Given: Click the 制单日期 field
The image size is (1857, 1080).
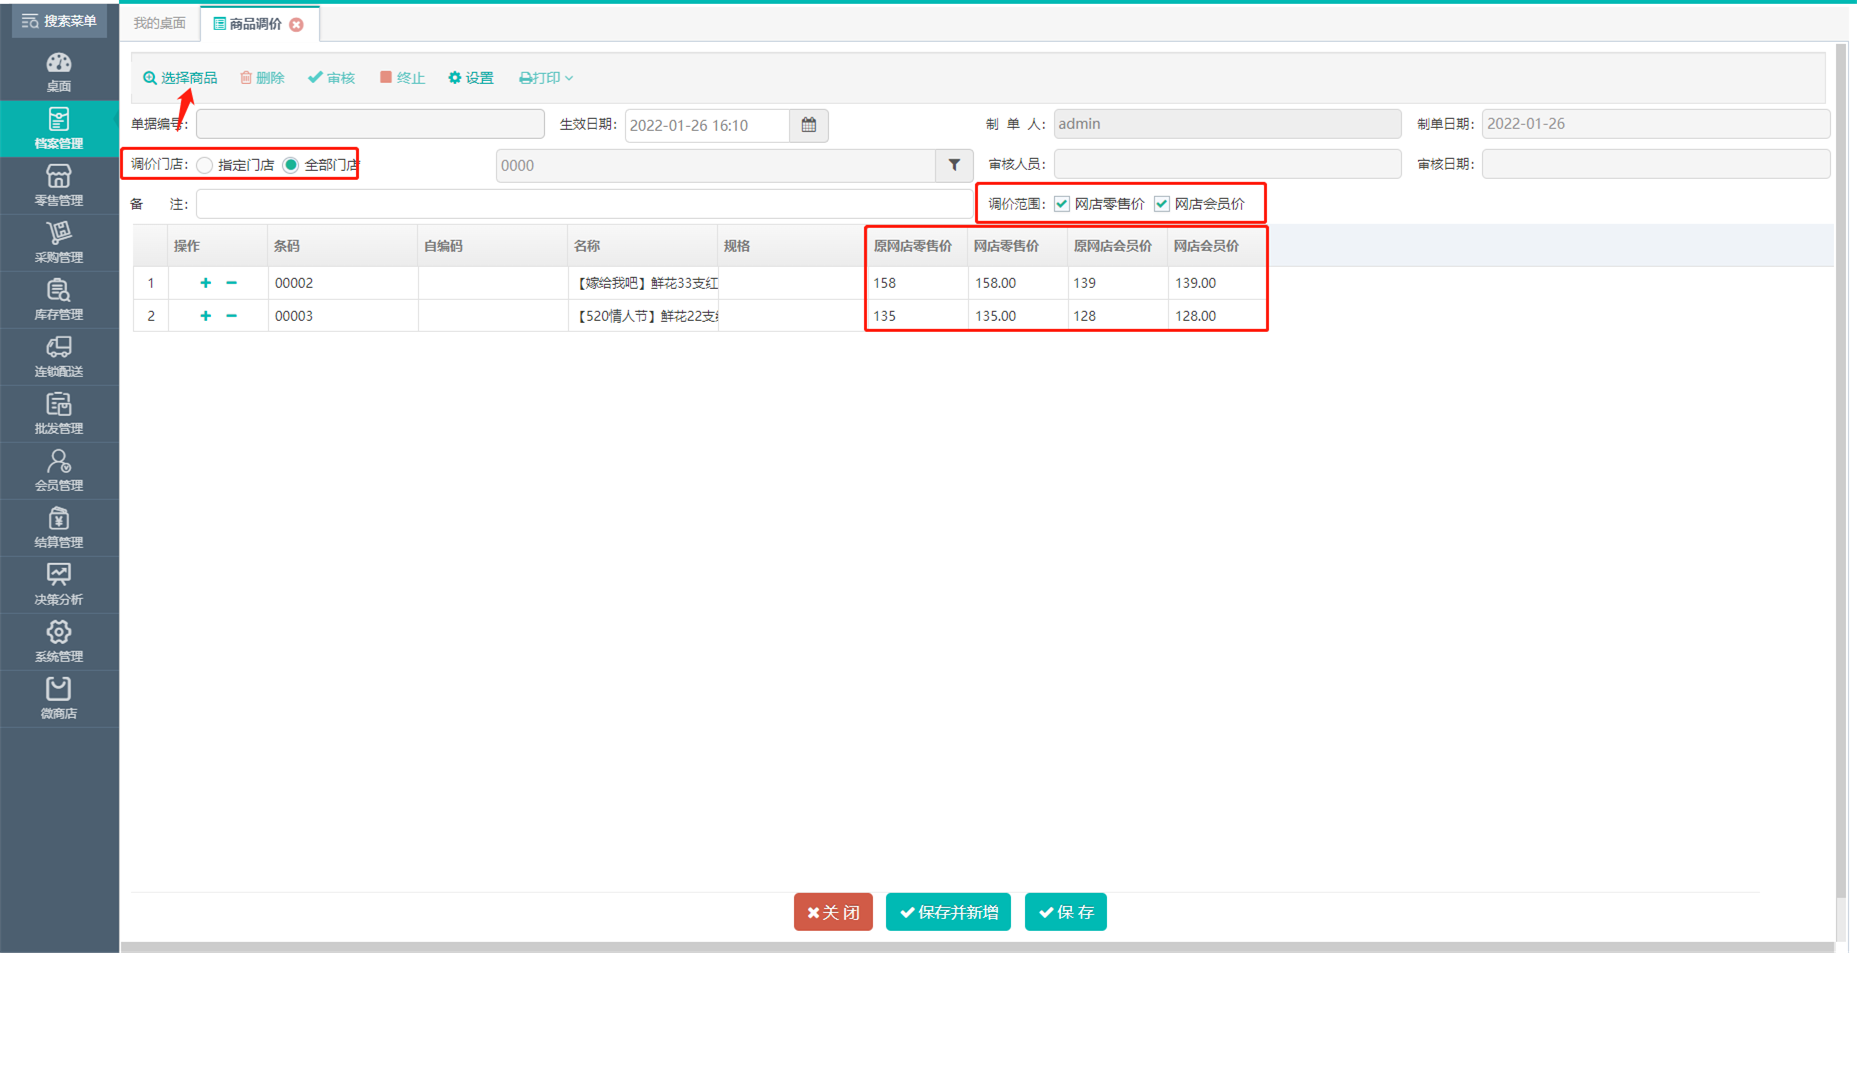Looking at the screenshot, I should tap(1656, 124).
